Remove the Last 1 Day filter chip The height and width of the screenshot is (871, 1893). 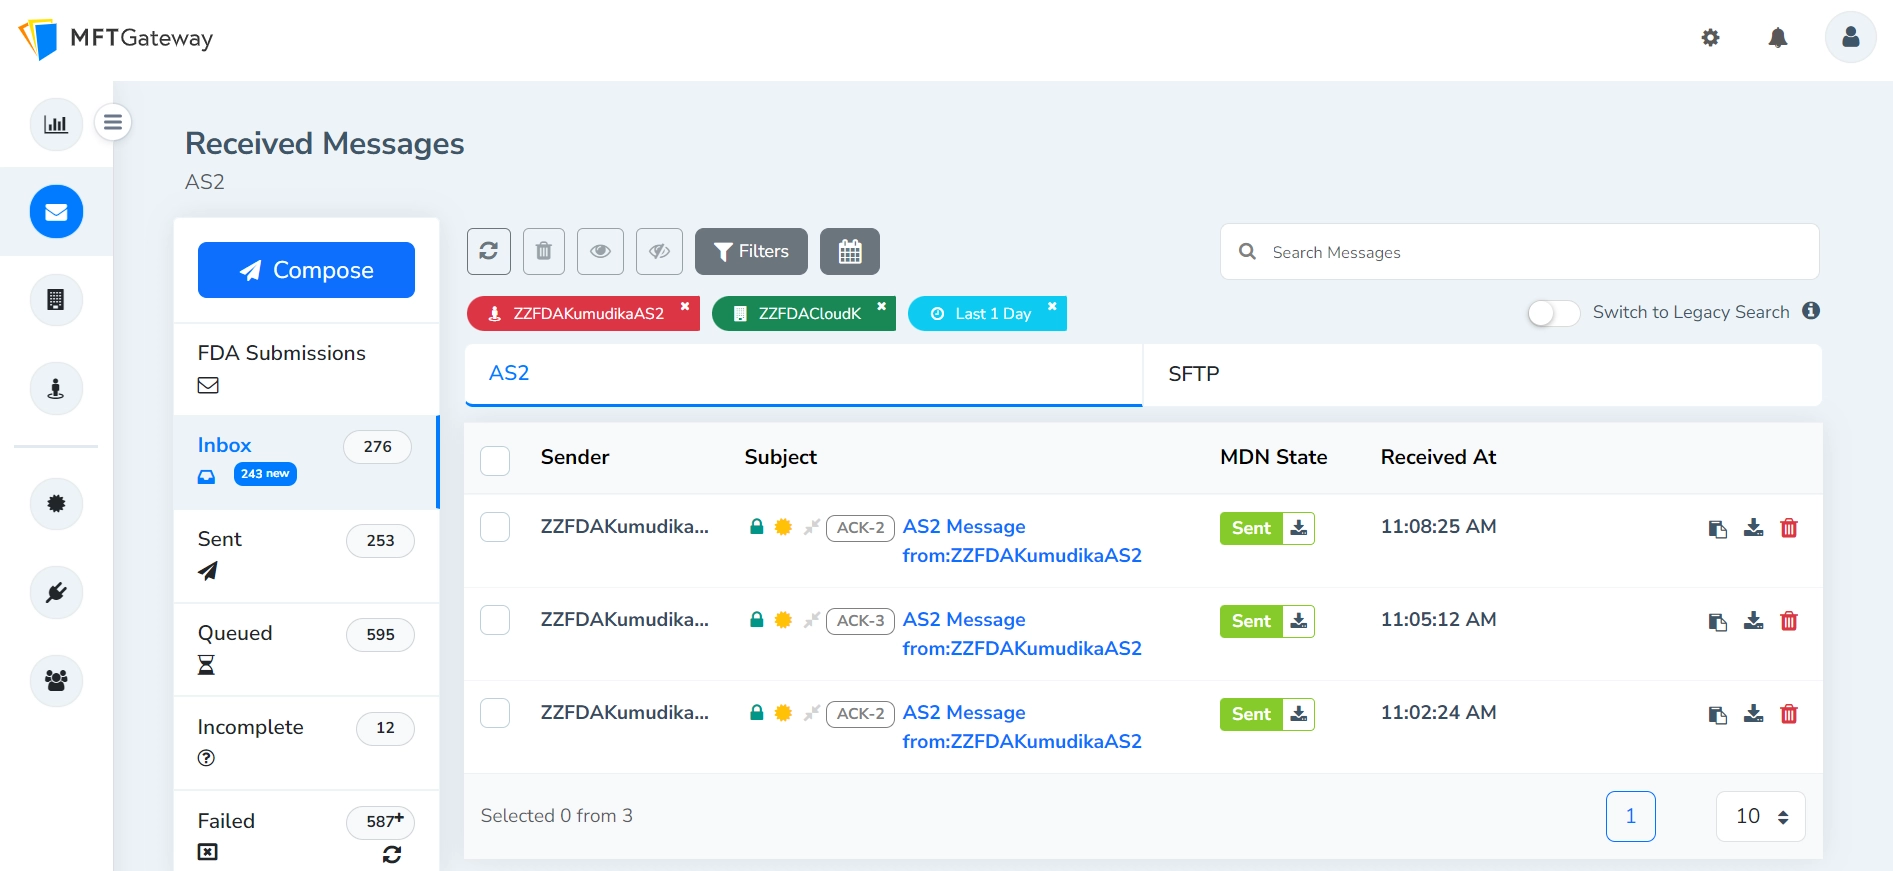tap(1052, 307)
